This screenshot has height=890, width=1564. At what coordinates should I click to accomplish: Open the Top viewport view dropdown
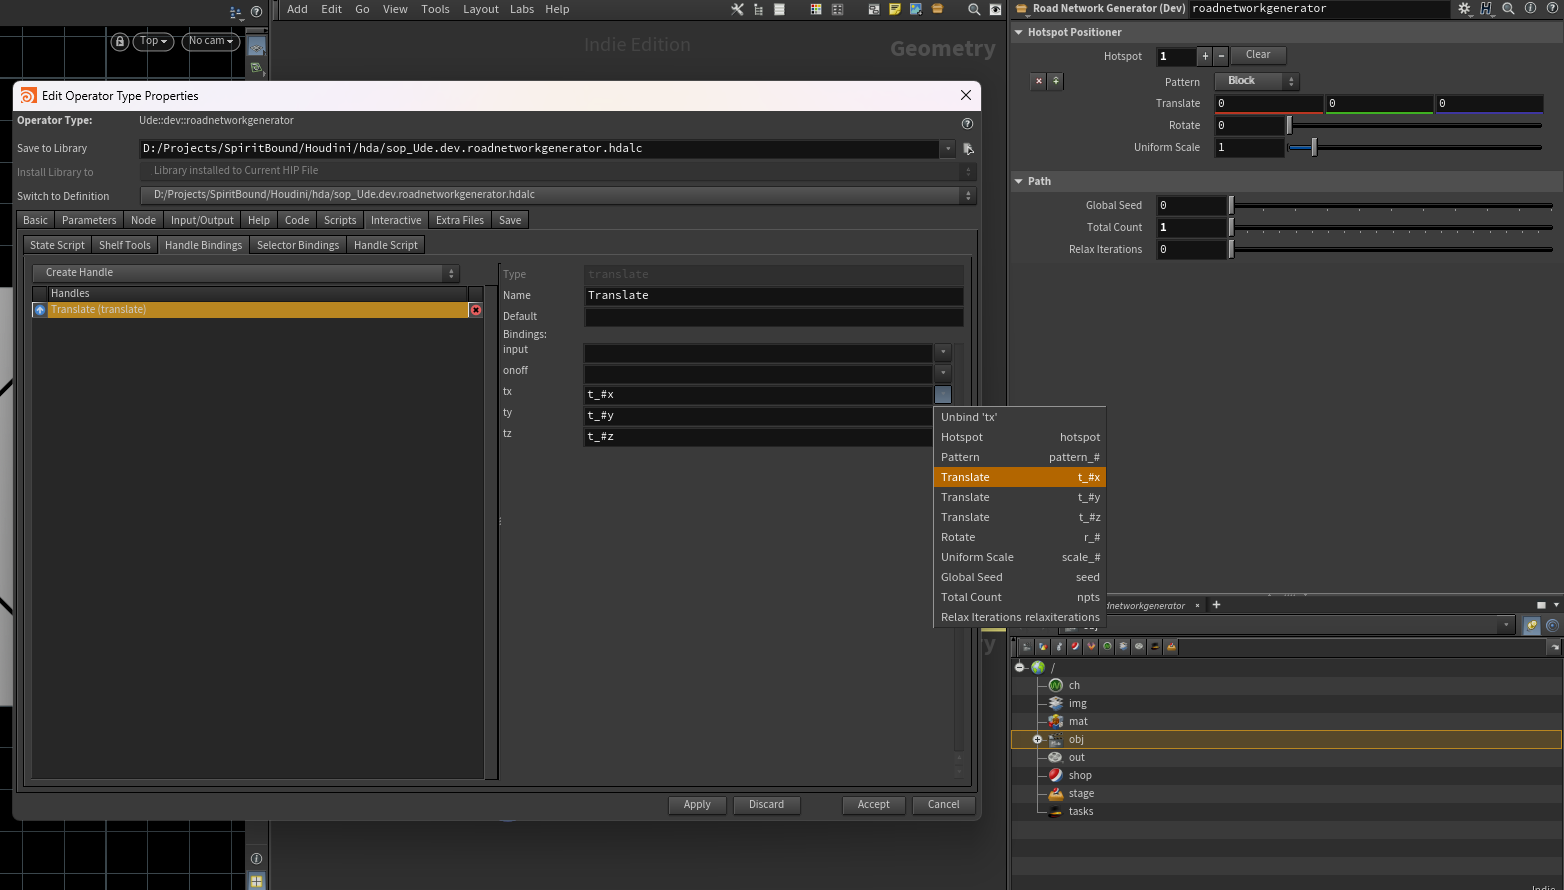154,41
